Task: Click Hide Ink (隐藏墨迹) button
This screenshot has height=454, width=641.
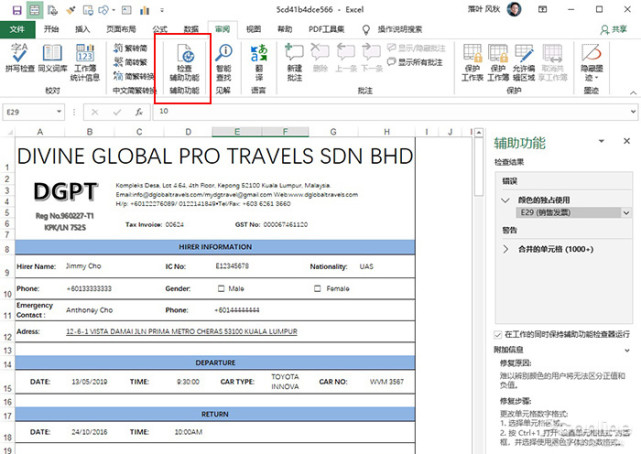Action: click(x=591, y=62)
